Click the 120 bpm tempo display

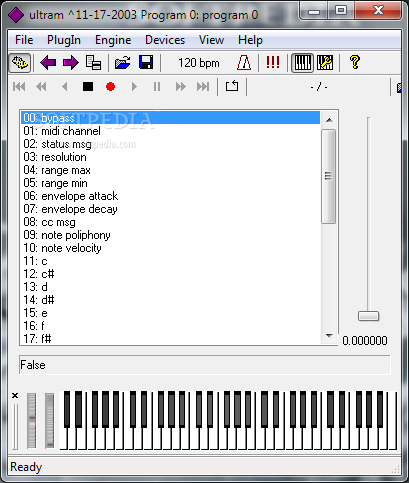click(199, 63)
